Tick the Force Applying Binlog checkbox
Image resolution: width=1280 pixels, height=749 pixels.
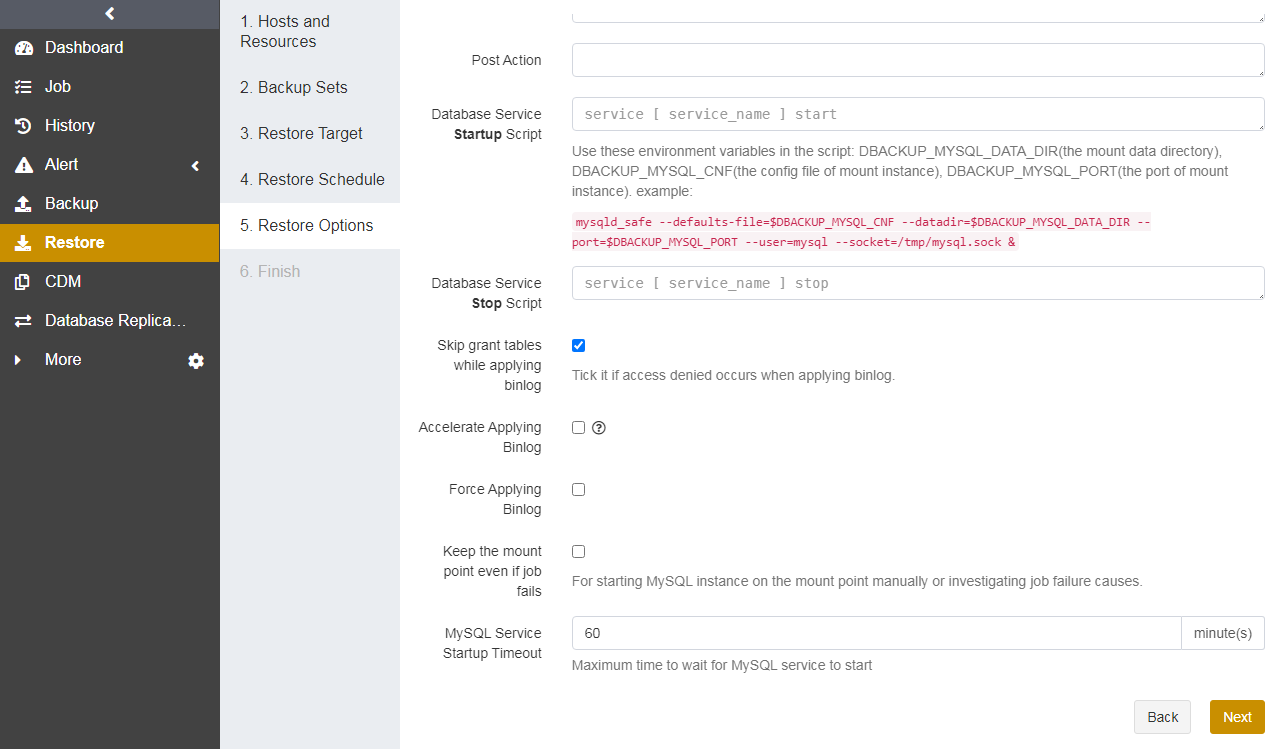[578, 490]
